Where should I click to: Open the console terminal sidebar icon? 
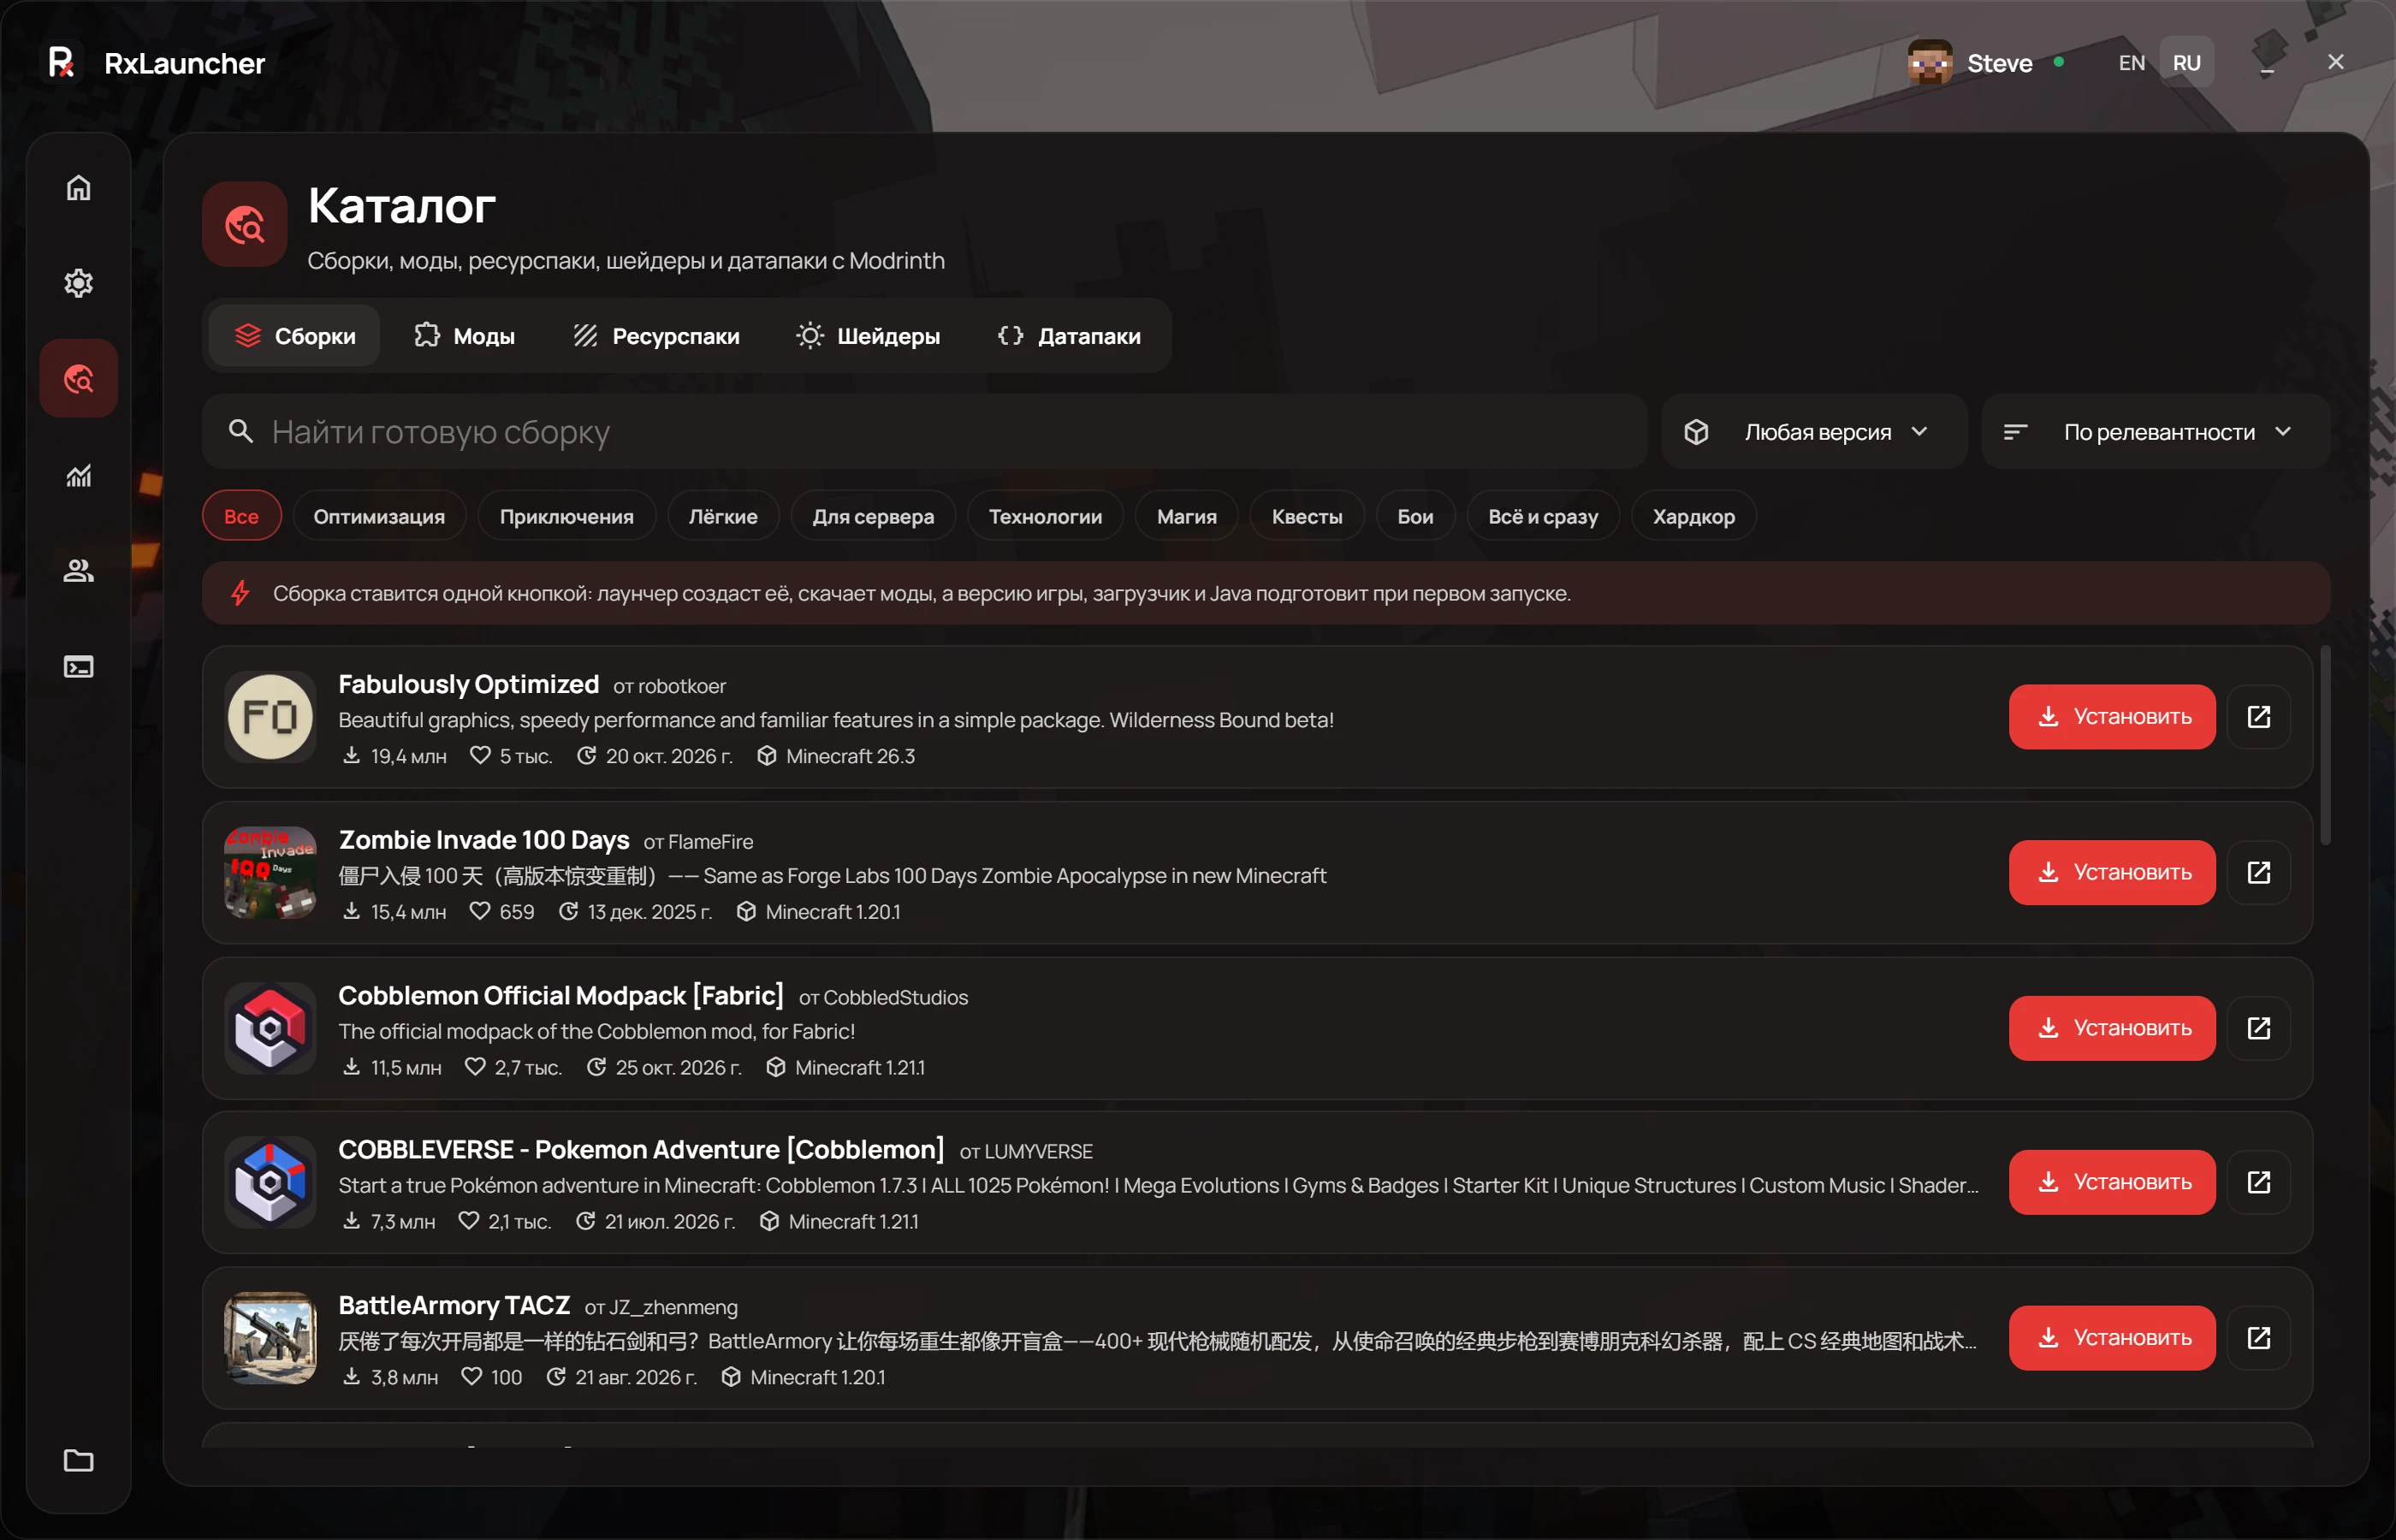(x=78, y=667)
